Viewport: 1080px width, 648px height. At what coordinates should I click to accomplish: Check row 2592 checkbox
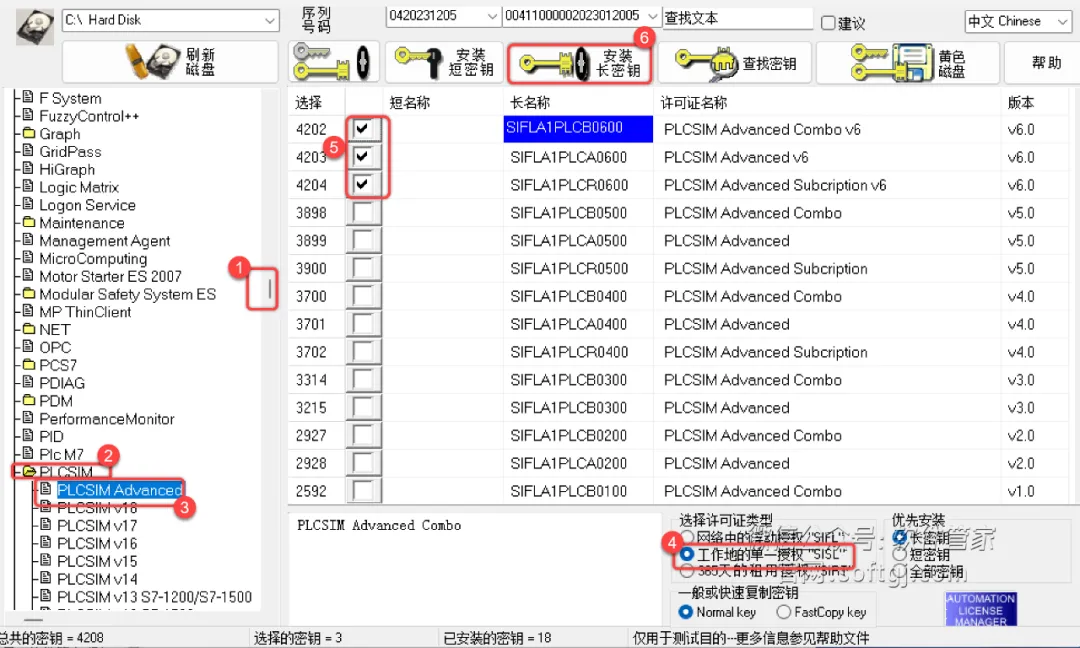tap(362, 490)
